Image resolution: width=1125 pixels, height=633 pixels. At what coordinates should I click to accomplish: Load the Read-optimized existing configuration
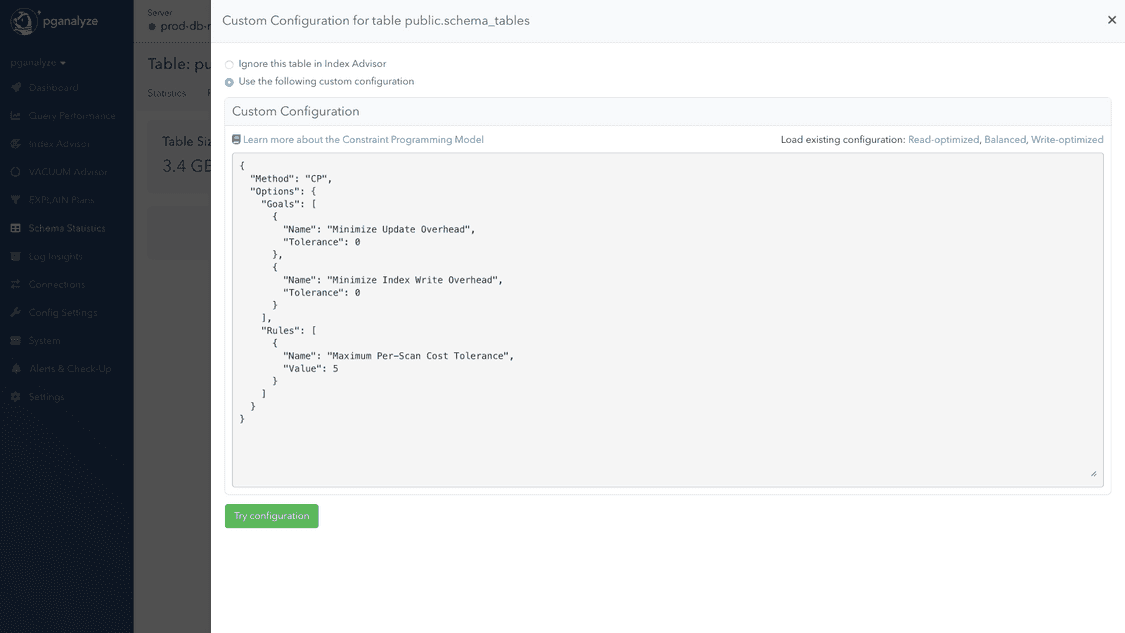943,139
